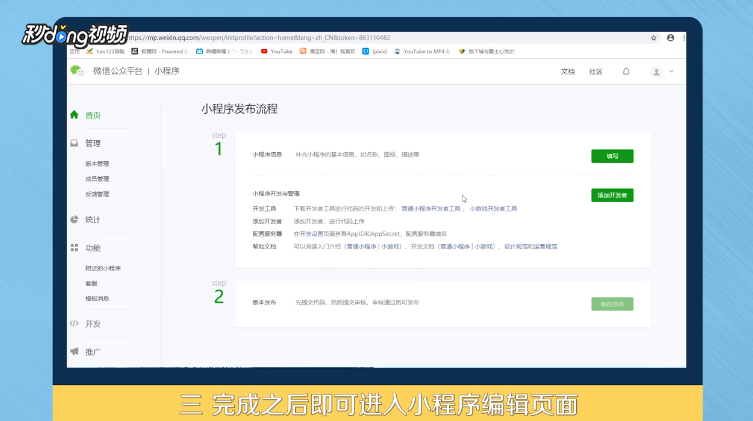Click the user avatar icon in header

(656, 72)
